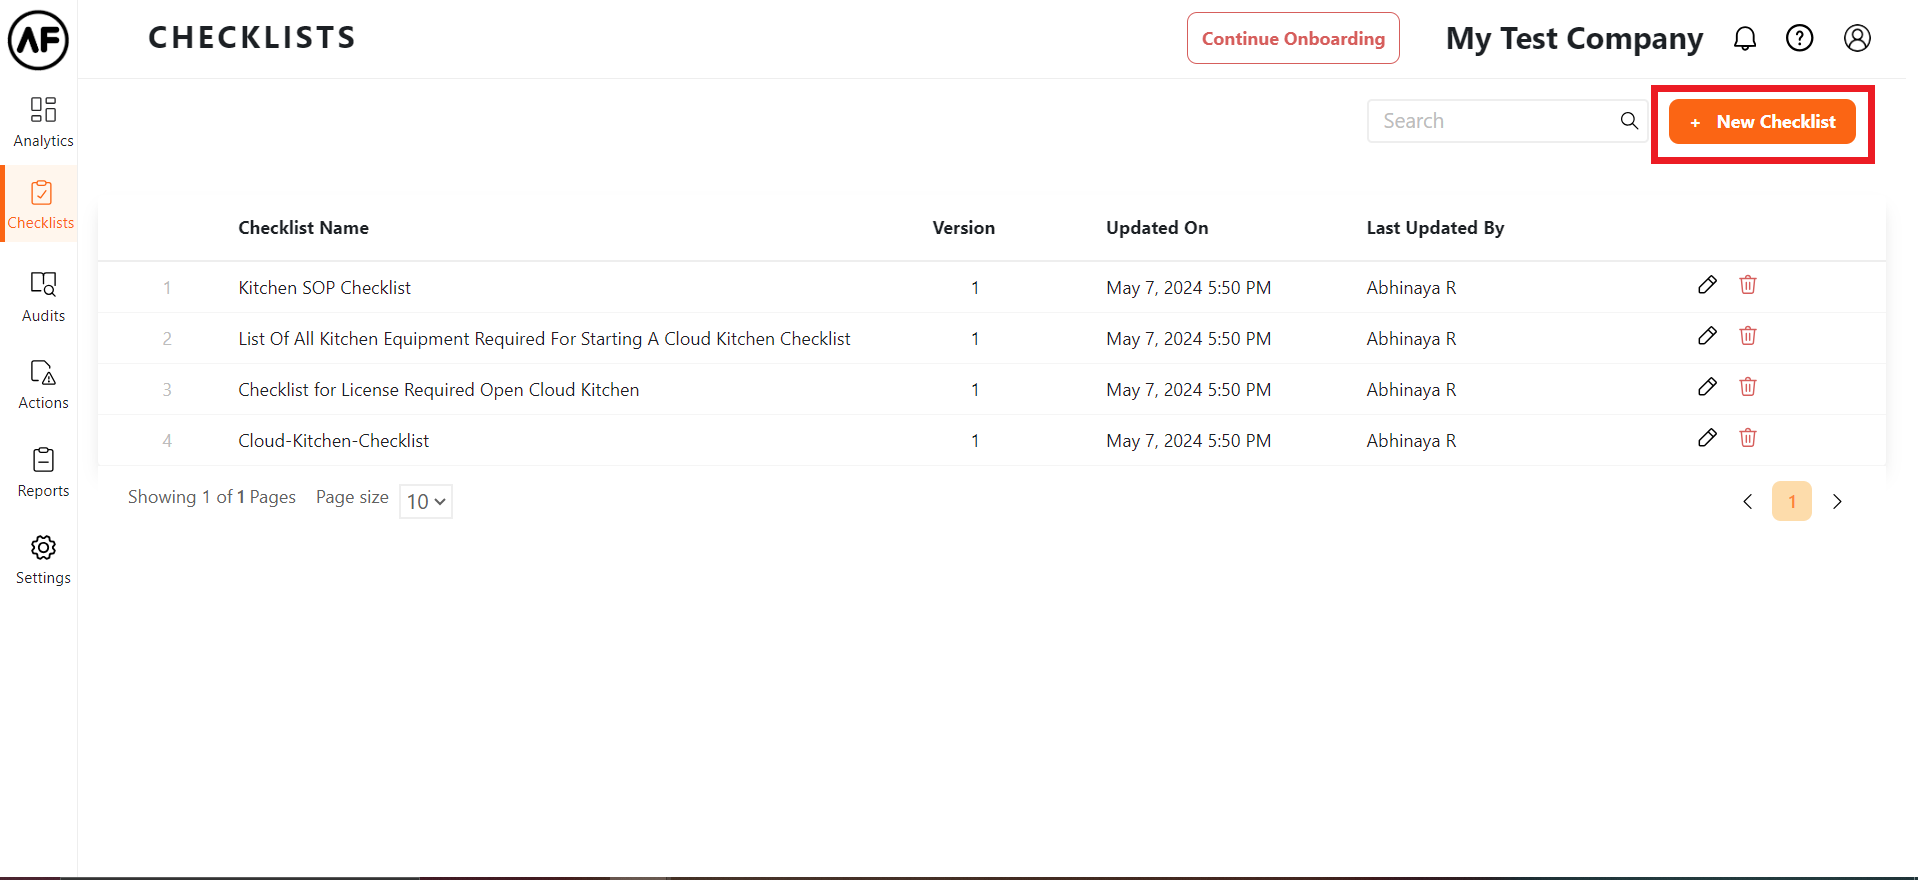The height and width of the screenshot is (880, 1918).
Task: Open Settings from the sidebar
Action: coord(43,560)
